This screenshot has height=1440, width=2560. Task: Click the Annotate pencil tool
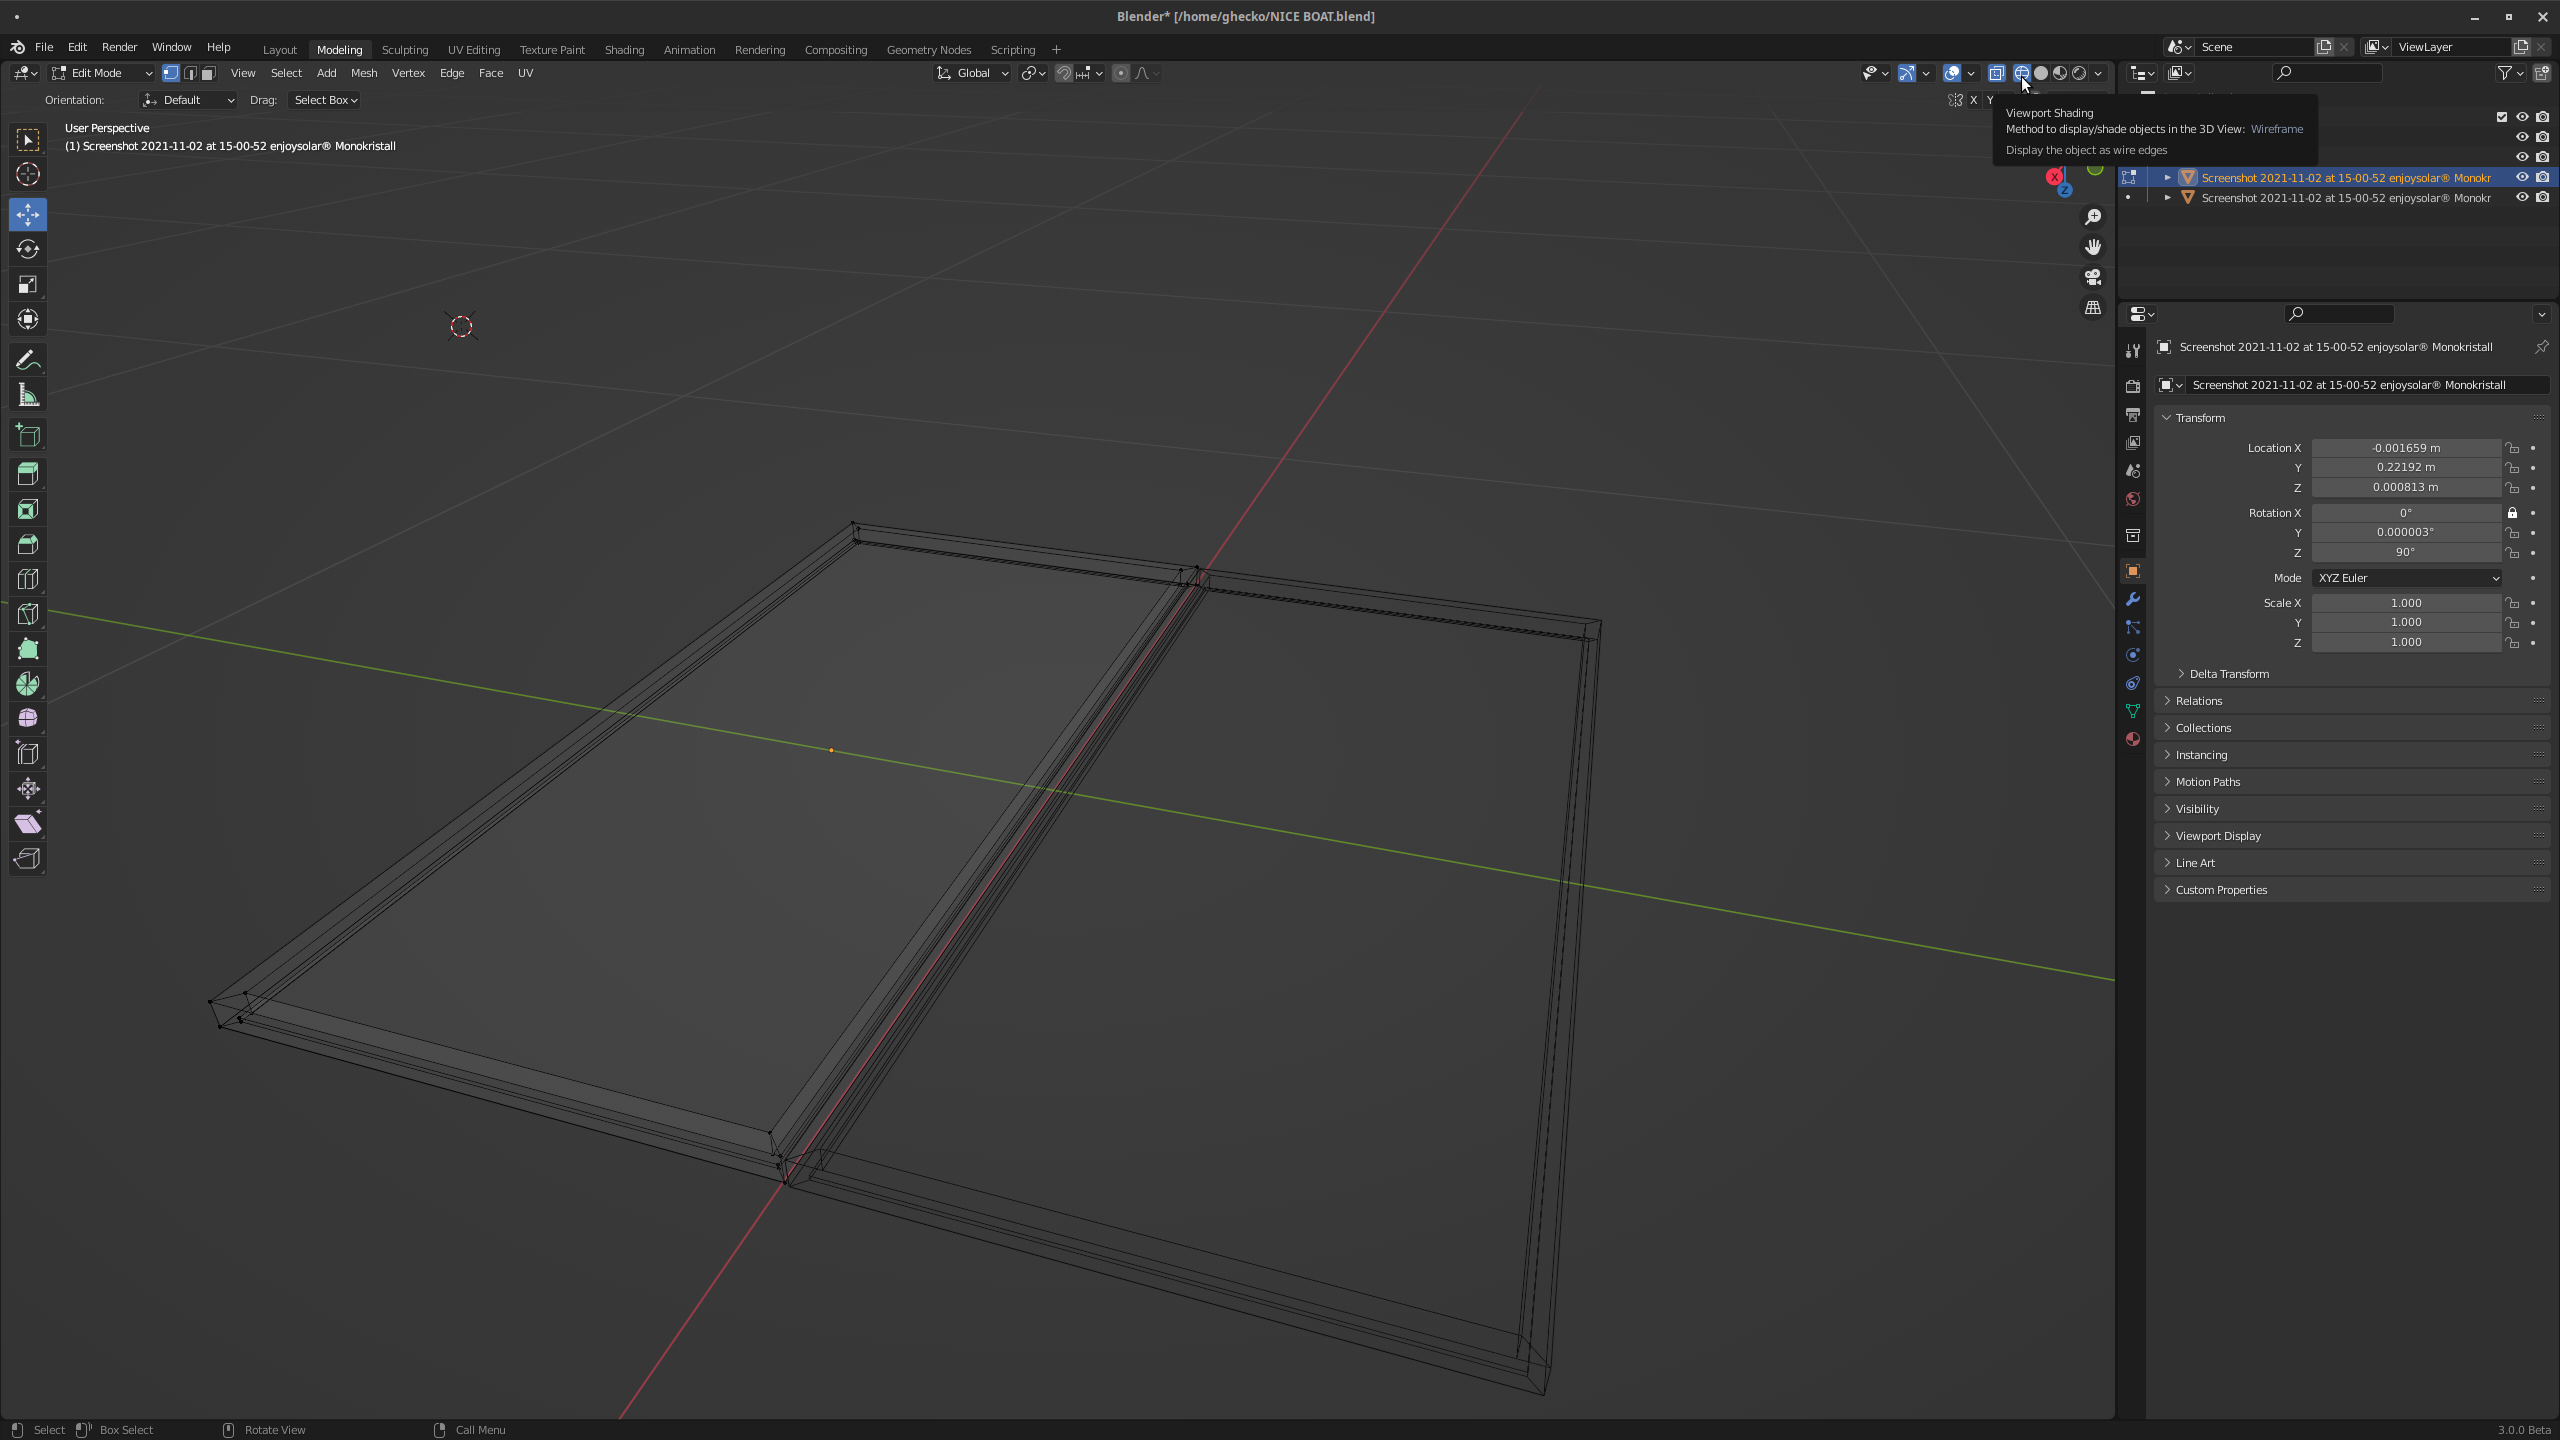click(x=28, y=360)
